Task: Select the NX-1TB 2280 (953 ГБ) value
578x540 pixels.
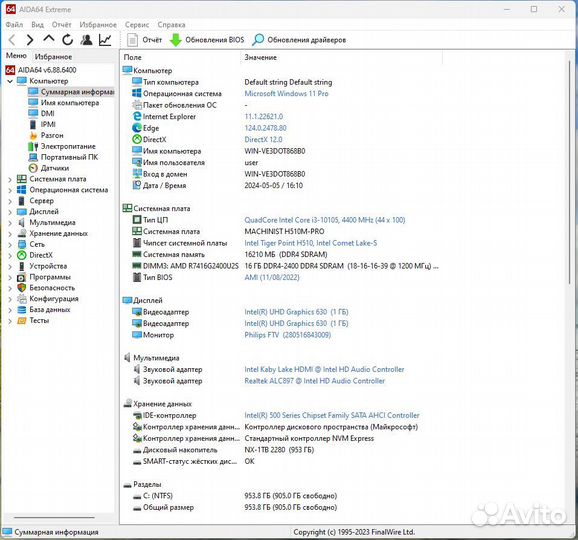Action: click(x=279, y=450)
